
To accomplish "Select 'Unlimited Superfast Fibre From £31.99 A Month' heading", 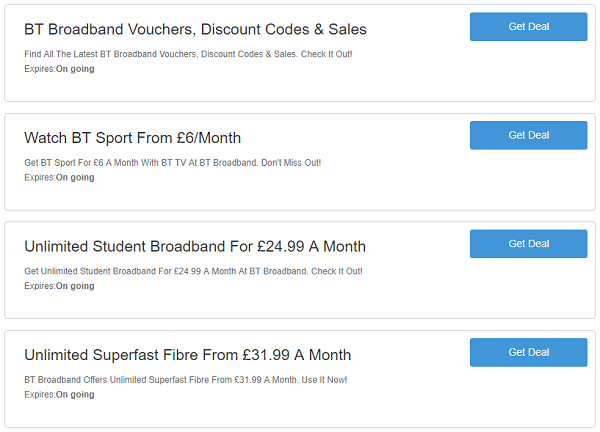I will (x=188, y=355).
